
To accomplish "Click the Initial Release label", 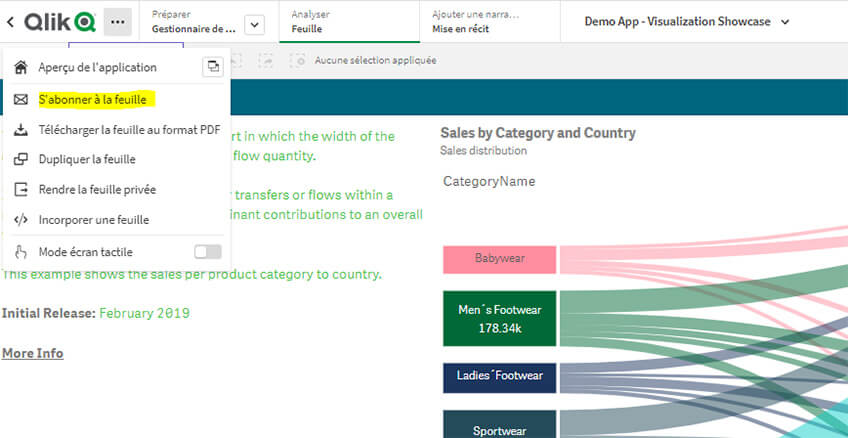I will coord(49,313).
